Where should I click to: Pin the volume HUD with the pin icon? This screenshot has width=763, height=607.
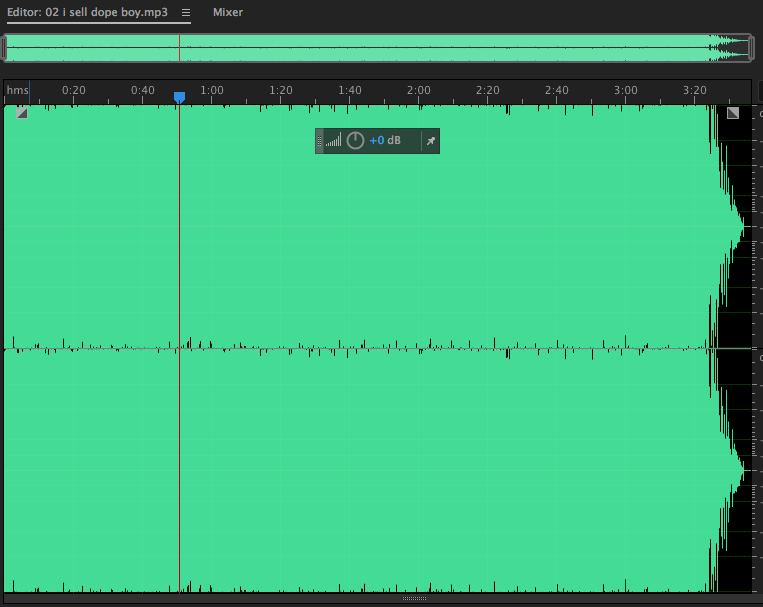(x=431, y=141)
